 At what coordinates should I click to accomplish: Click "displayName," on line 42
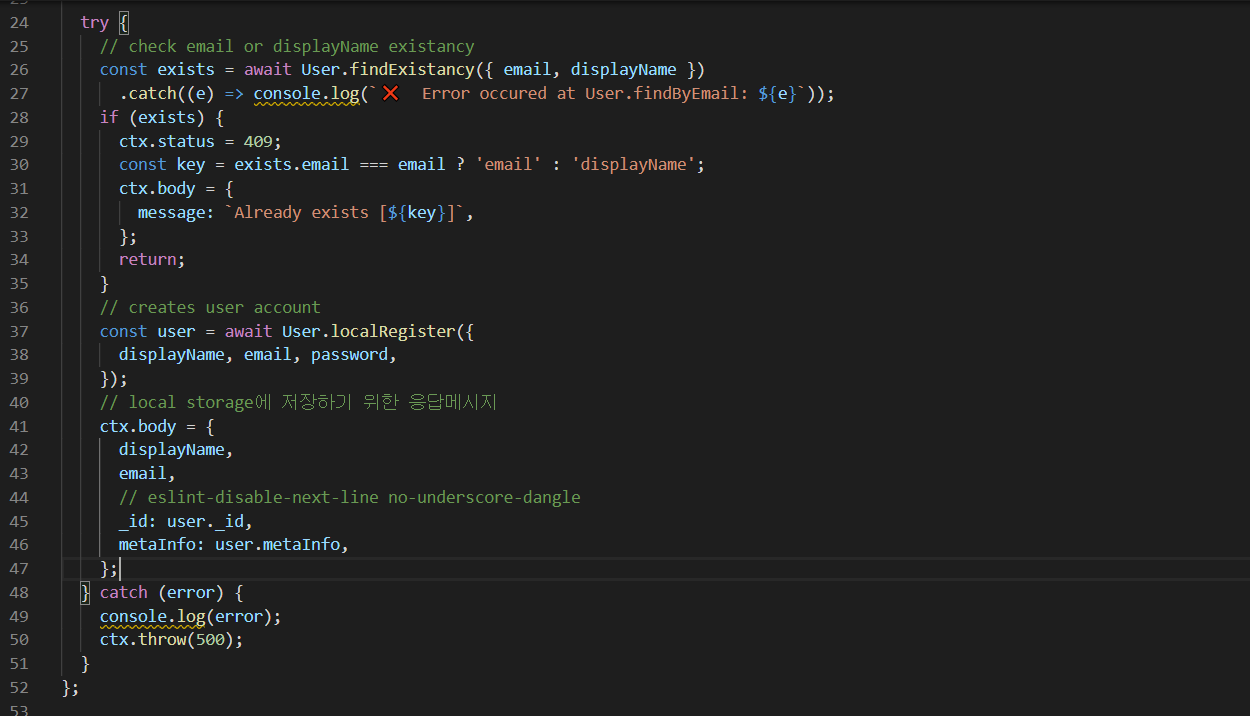pos(176,449)
